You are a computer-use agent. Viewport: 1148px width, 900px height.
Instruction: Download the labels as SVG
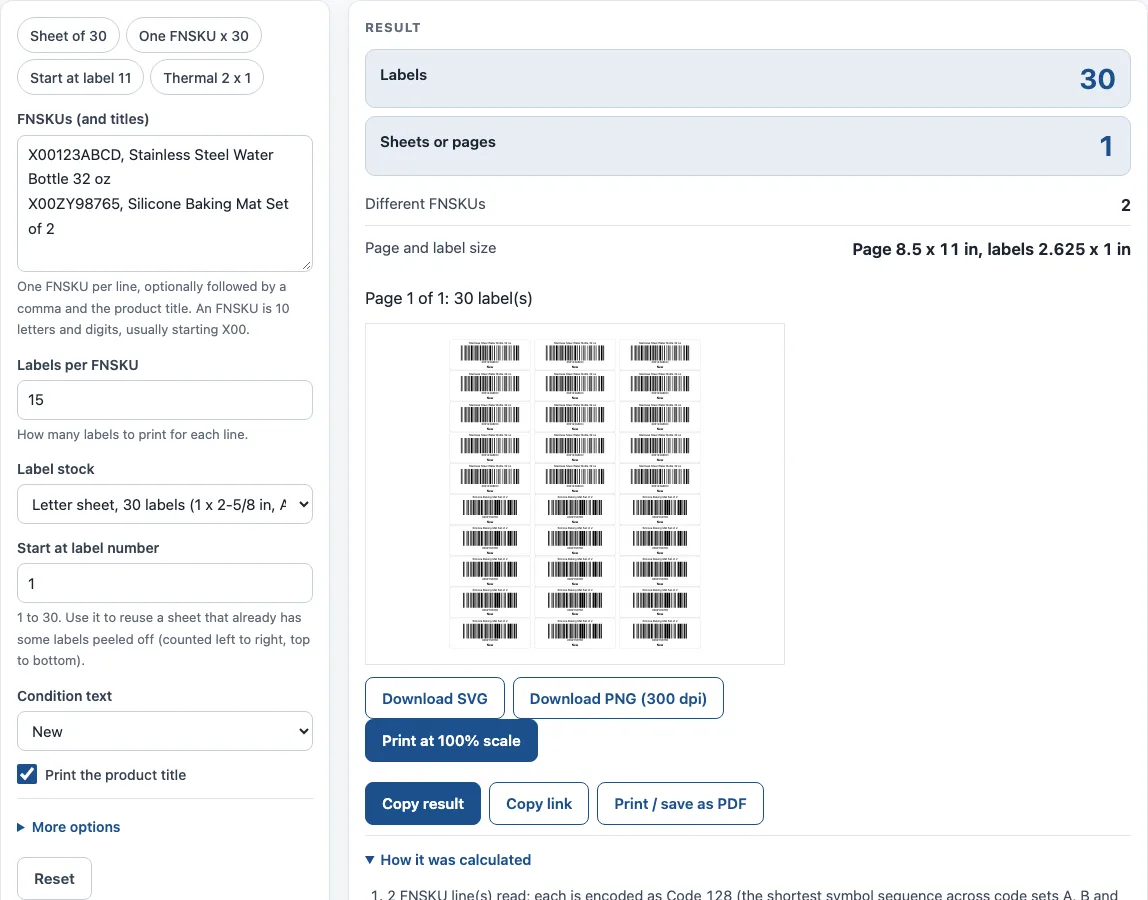pyautogui.click(x=435, y=699)
